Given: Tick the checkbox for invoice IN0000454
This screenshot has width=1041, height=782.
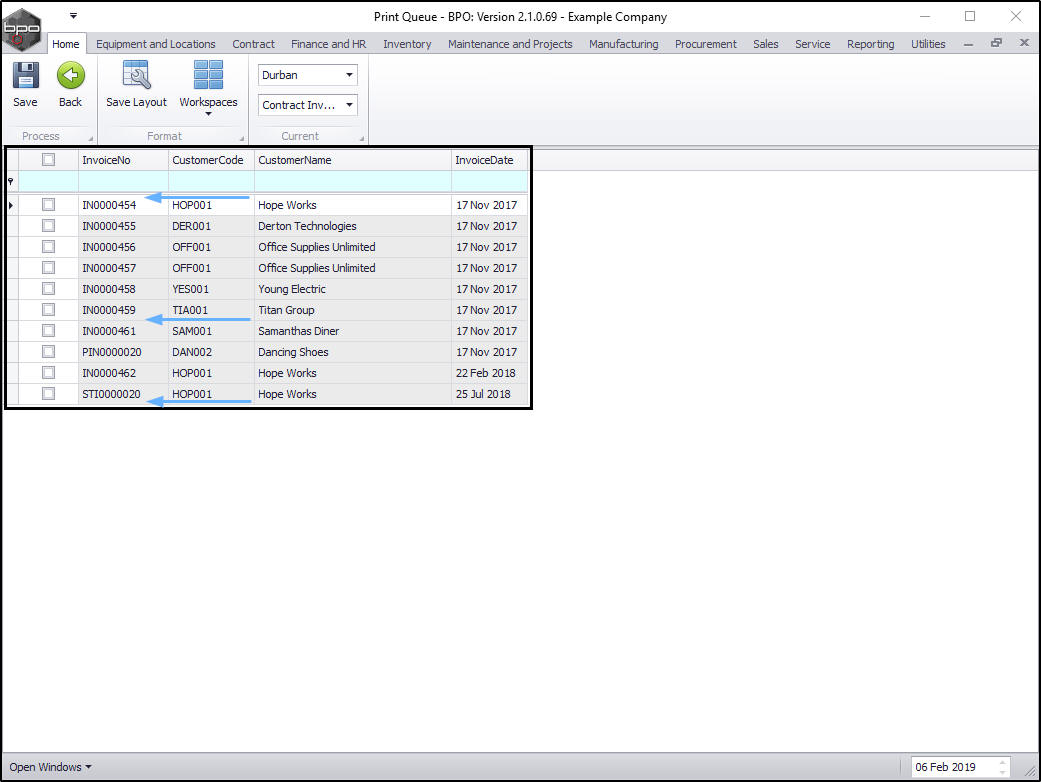Looking at the screenshot, I should point(48,204).
